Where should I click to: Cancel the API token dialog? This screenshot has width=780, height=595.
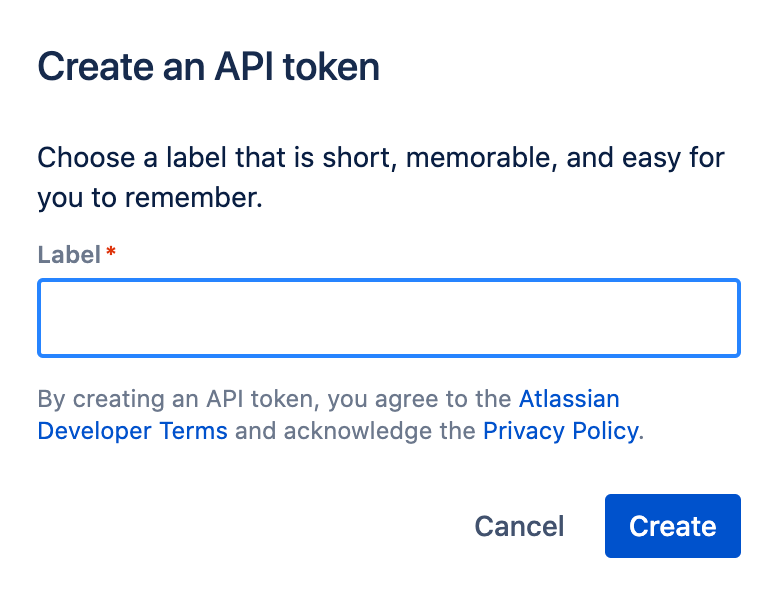click(519, 527)
